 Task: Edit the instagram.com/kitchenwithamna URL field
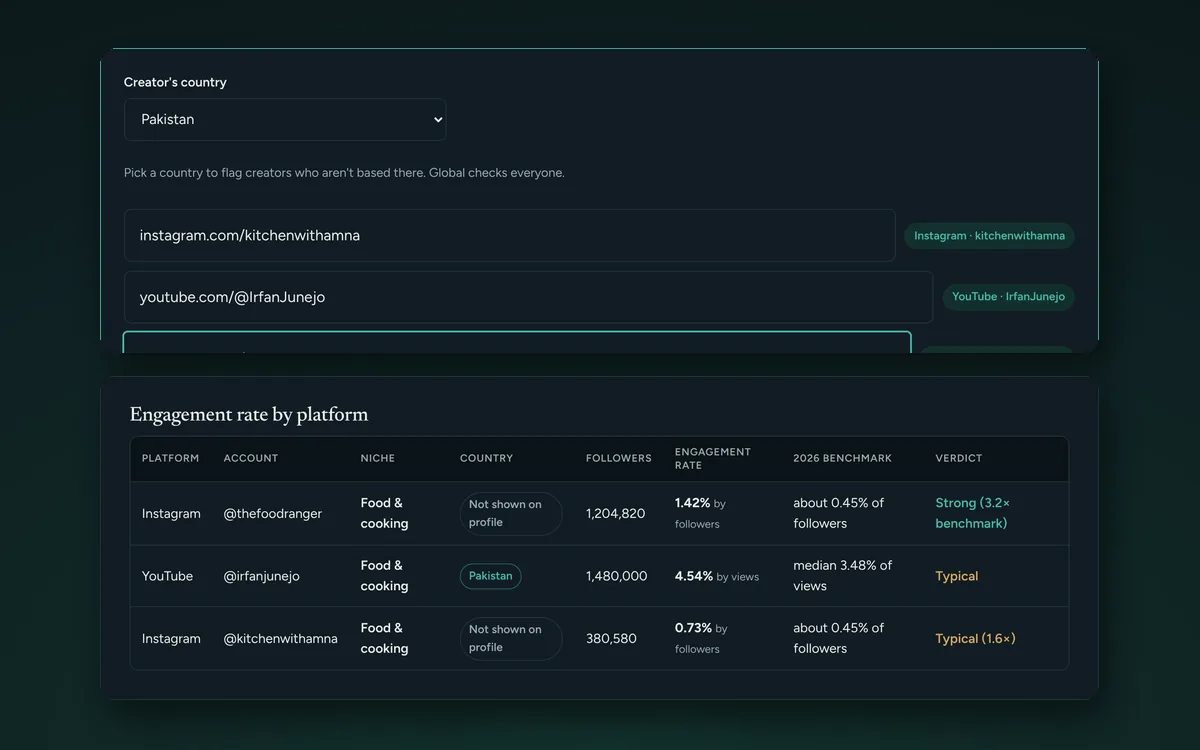coord(509,235)
